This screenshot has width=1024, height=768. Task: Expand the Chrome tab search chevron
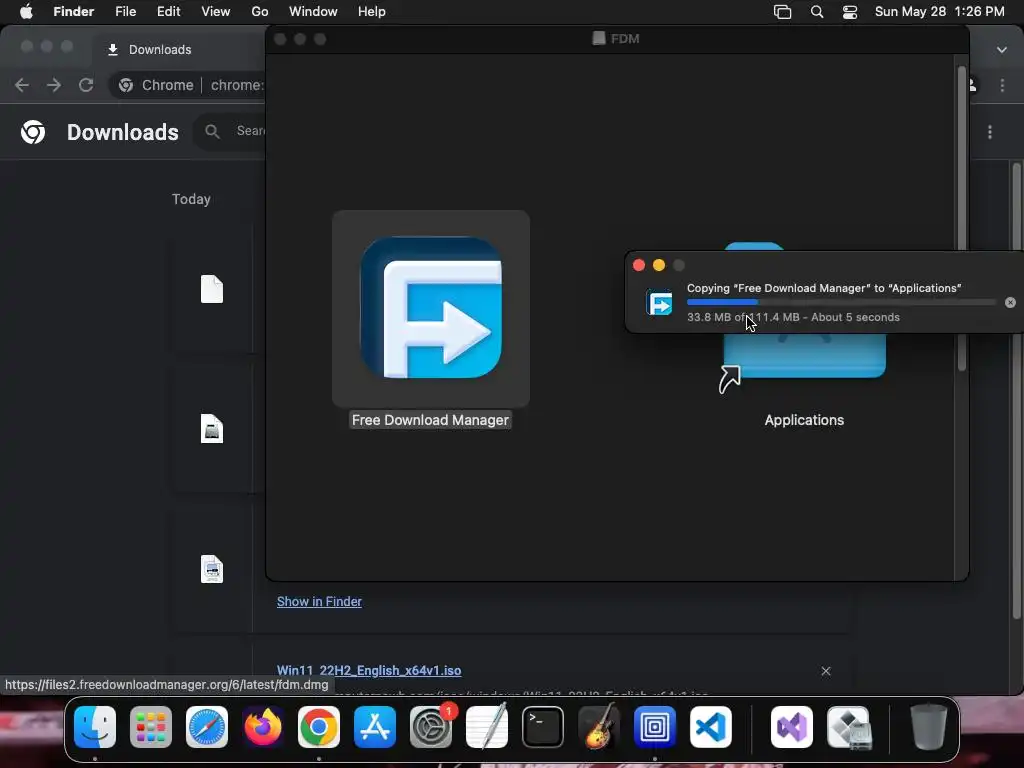tap(1001, 50)
